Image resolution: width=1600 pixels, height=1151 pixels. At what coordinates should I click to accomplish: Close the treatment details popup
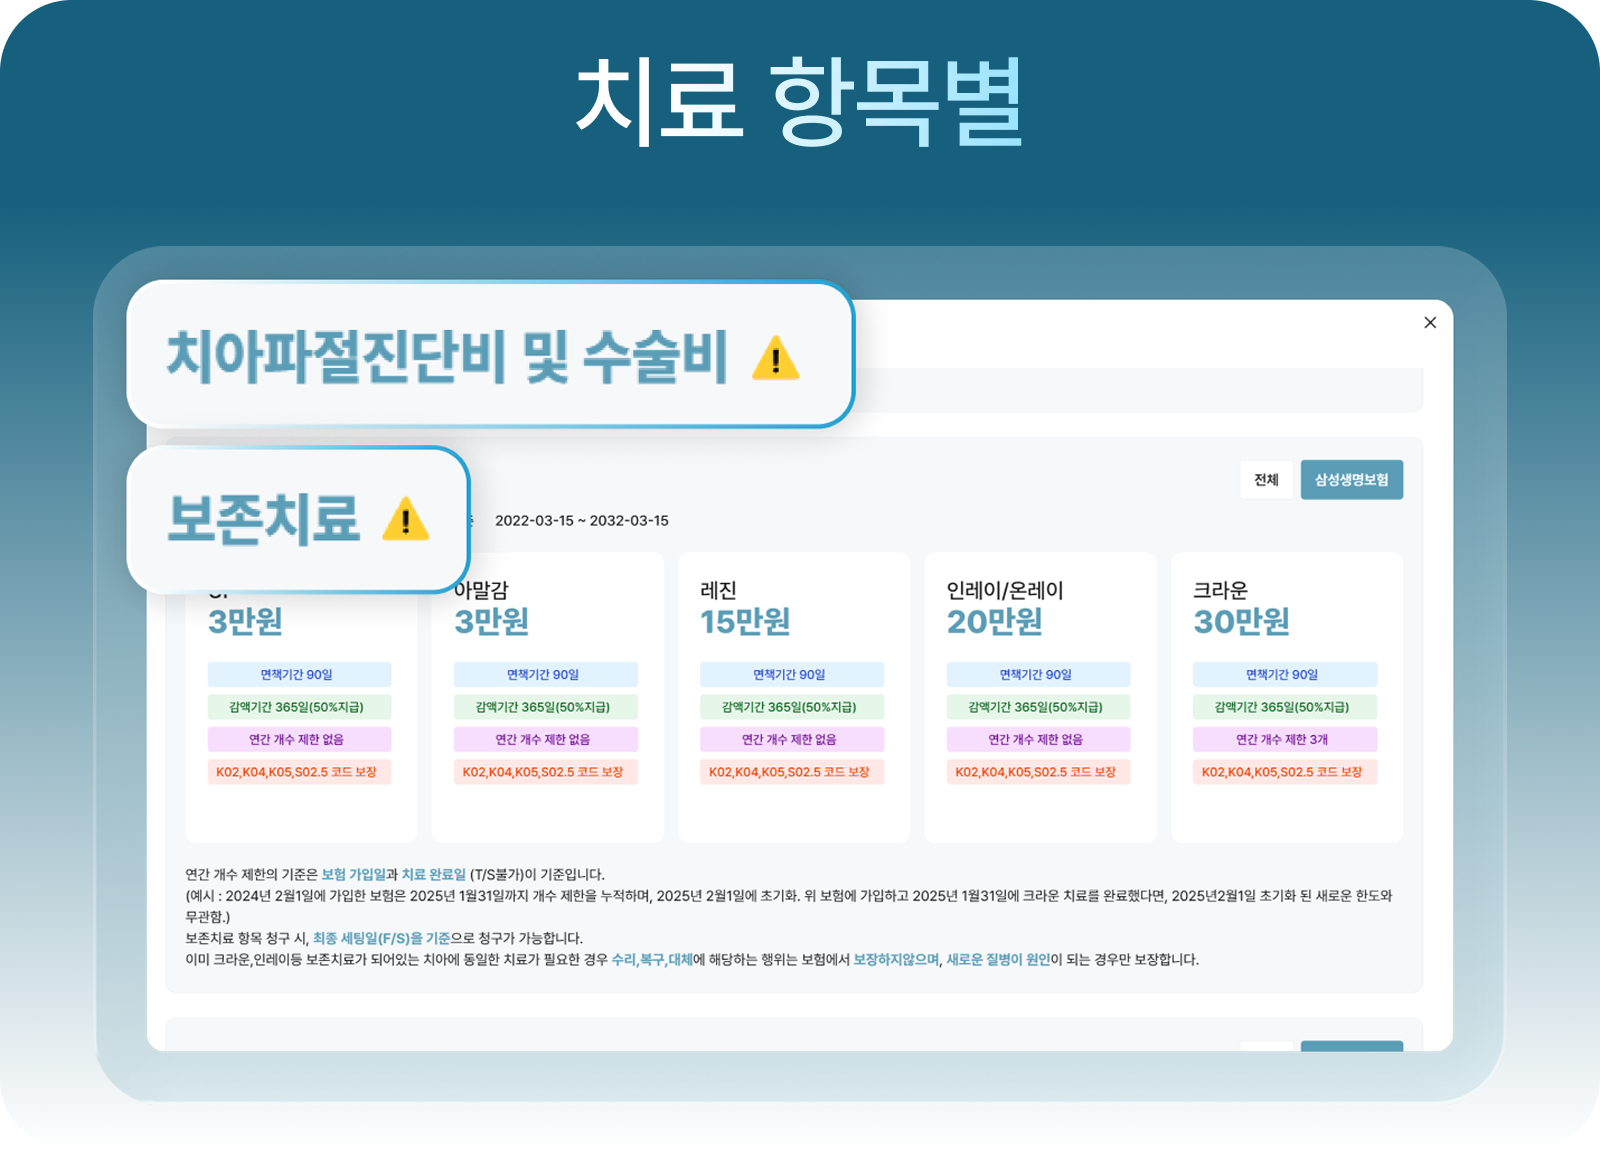(x=1430, y=322)
